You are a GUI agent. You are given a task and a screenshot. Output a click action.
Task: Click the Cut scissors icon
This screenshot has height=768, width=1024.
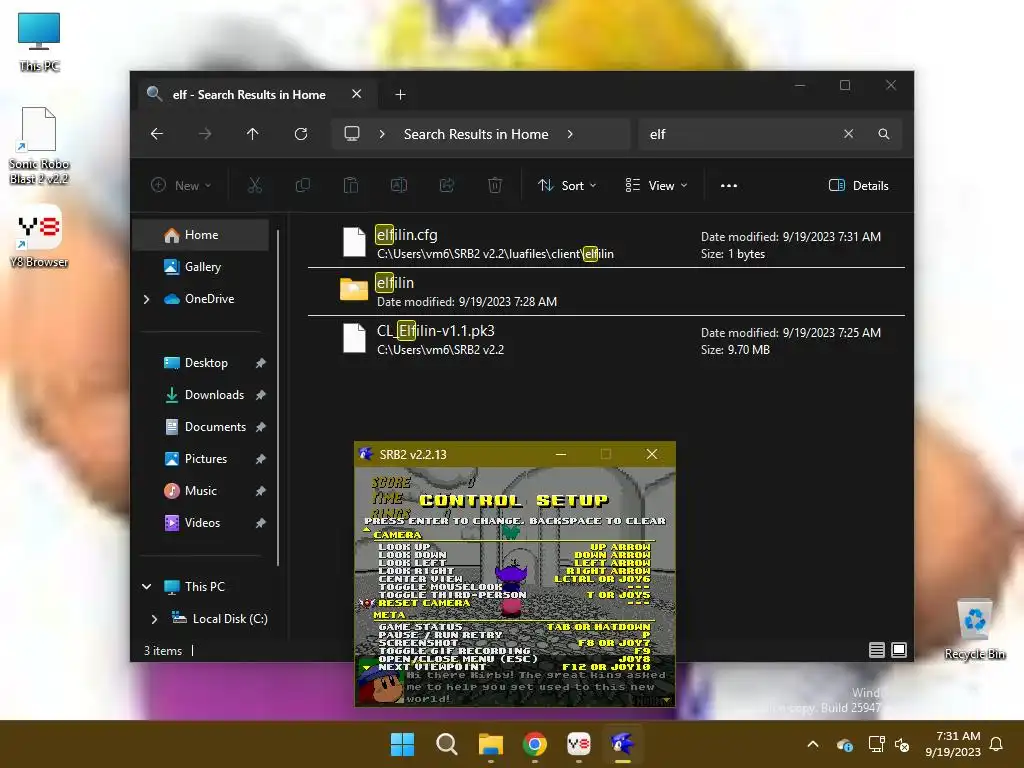pos(255,185)
